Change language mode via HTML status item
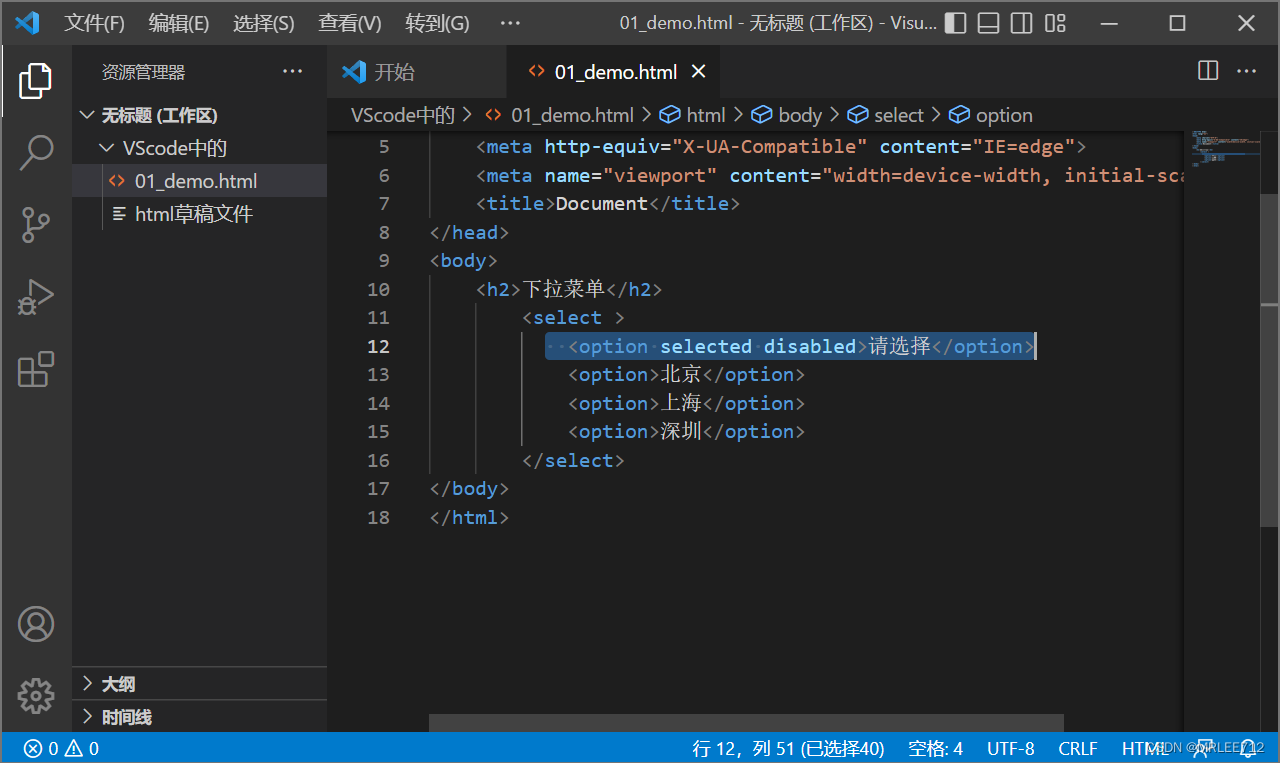Image resolution: width=1280 pixels, height=763 pixels. coord(1146,748)
